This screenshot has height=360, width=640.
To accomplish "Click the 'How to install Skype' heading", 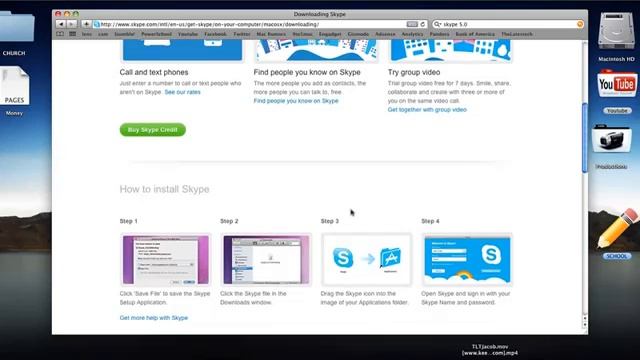I will click(164, 189).
